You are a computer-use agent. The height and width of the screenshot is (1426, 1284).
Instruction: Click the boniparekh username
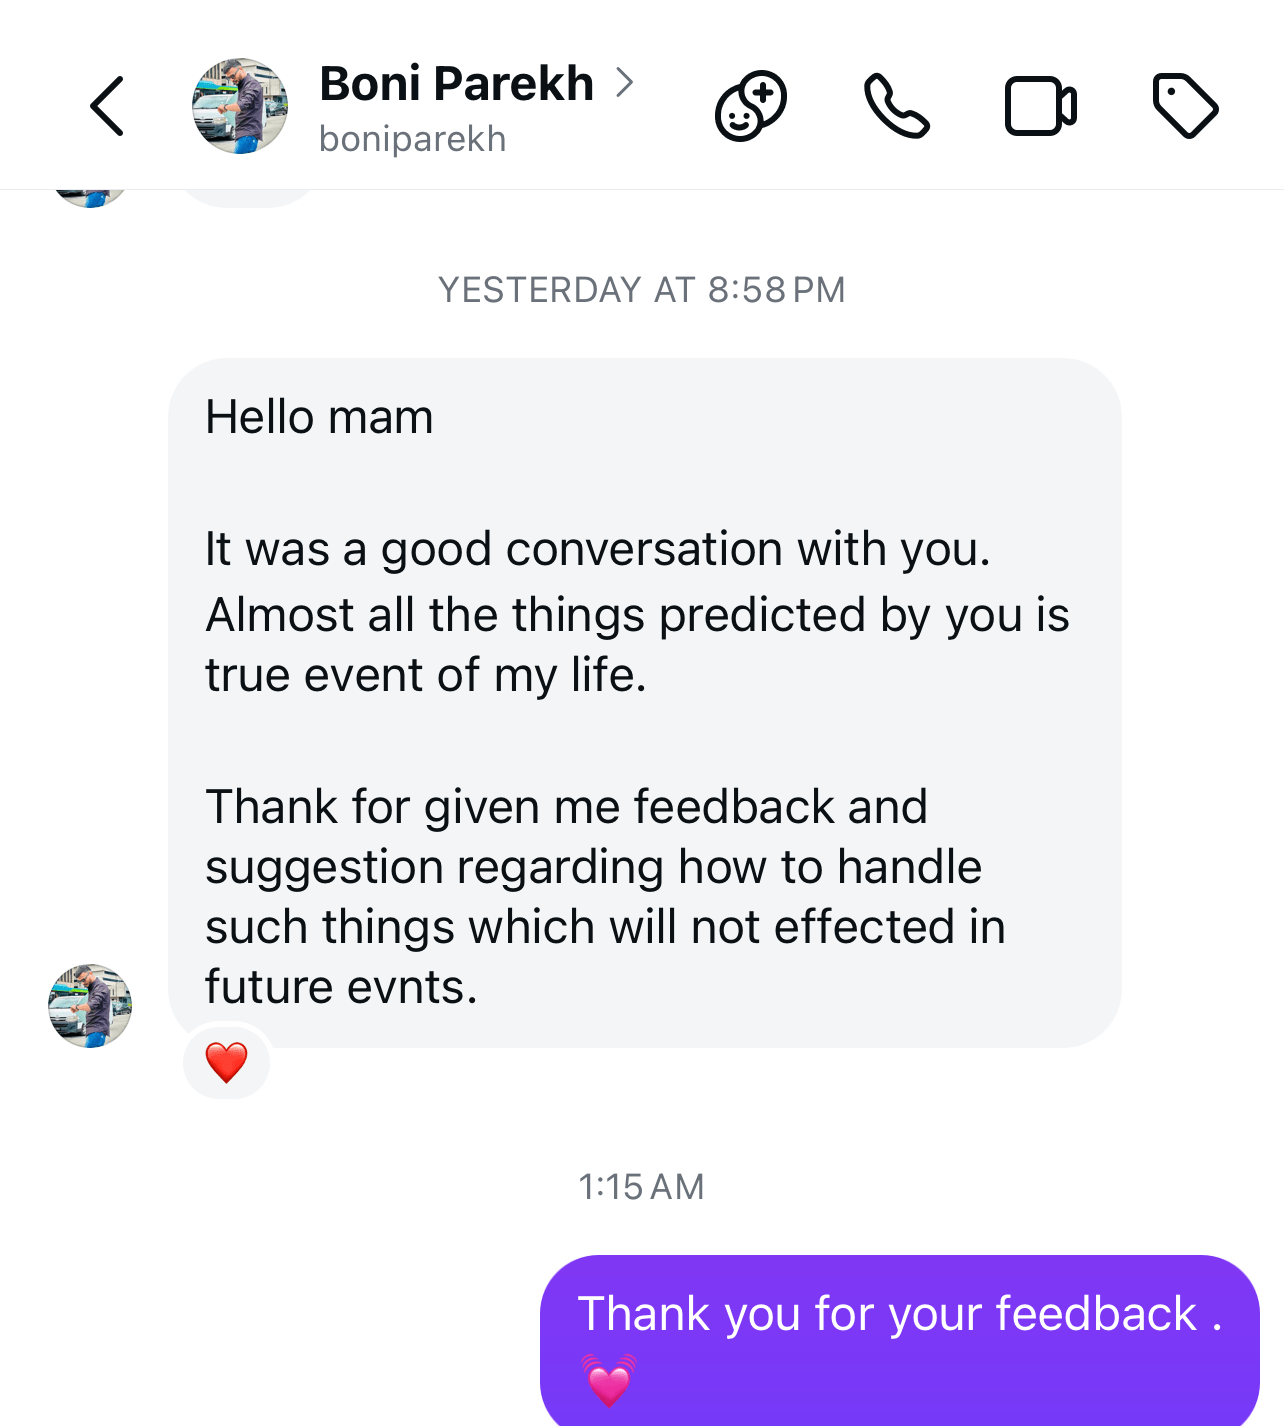412,139
